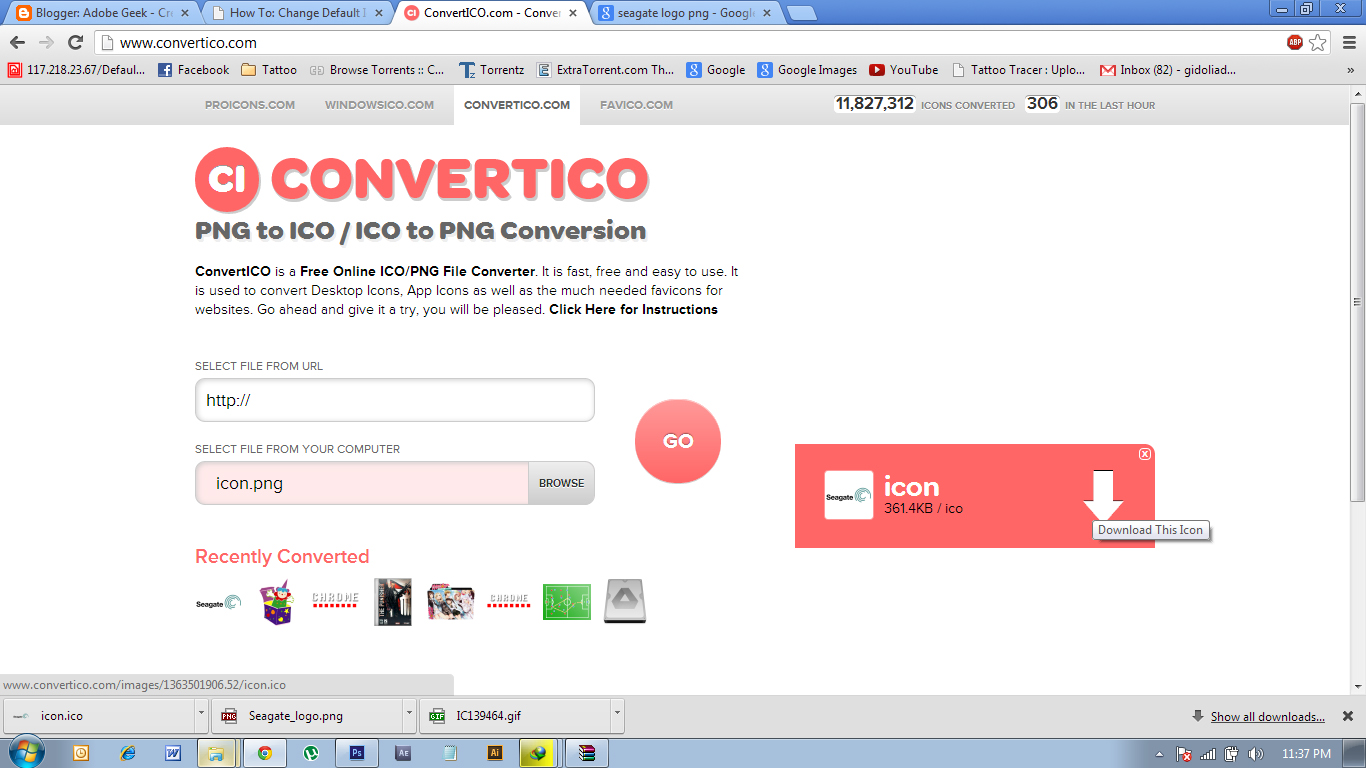The width and height of the screenshot is (1366, 768).
Task: Reload the current page
Action: click(75, 43)
